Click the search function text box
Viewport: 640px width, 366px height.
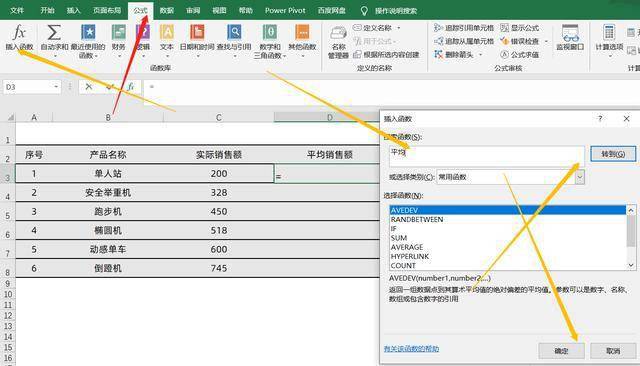pyautogui.click(x=487, y=156)
